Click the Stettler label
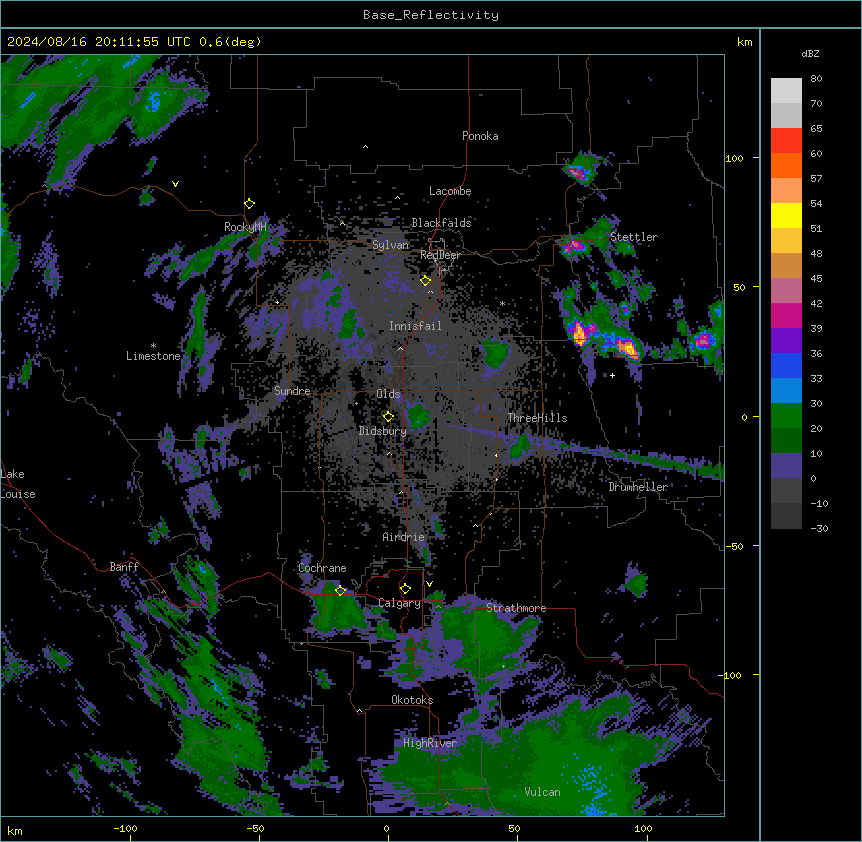This screenshot has height=842, width=862. [634, 237]
